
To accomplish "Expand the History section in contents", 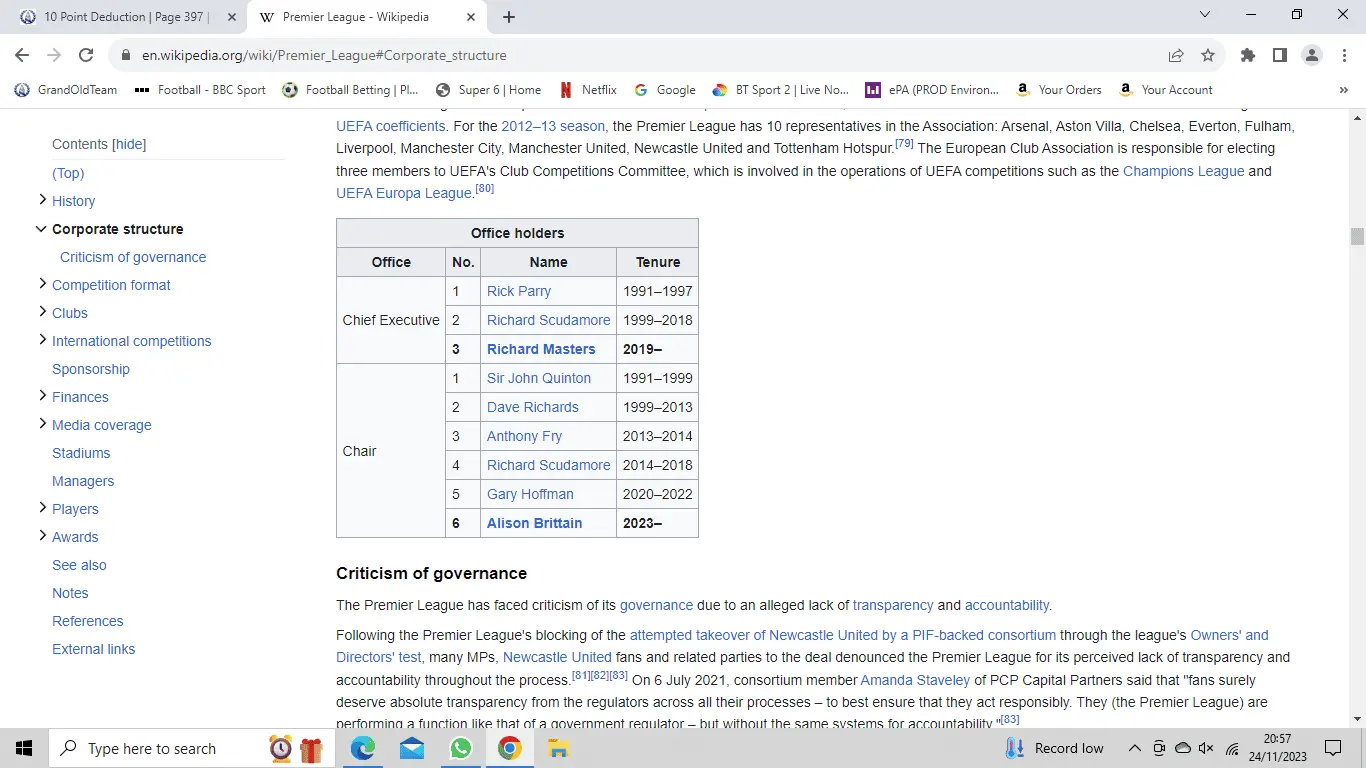I will click(x=41, y=200).
